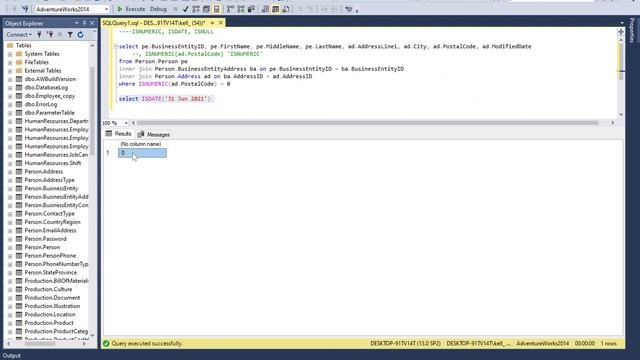
Task: Click the Increase Indent toolbar icon
Action: (x=334, y=9)
